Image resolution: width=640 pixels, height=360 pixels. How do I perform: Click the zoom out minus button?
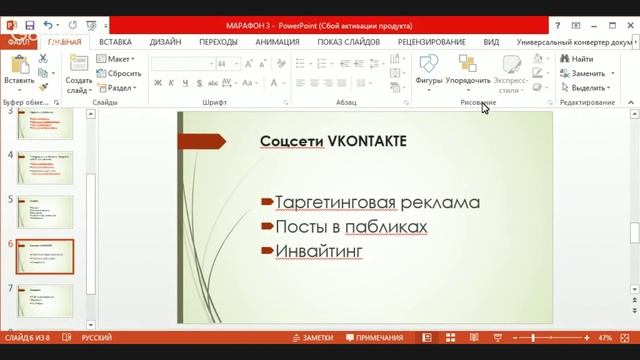point(515,338)
